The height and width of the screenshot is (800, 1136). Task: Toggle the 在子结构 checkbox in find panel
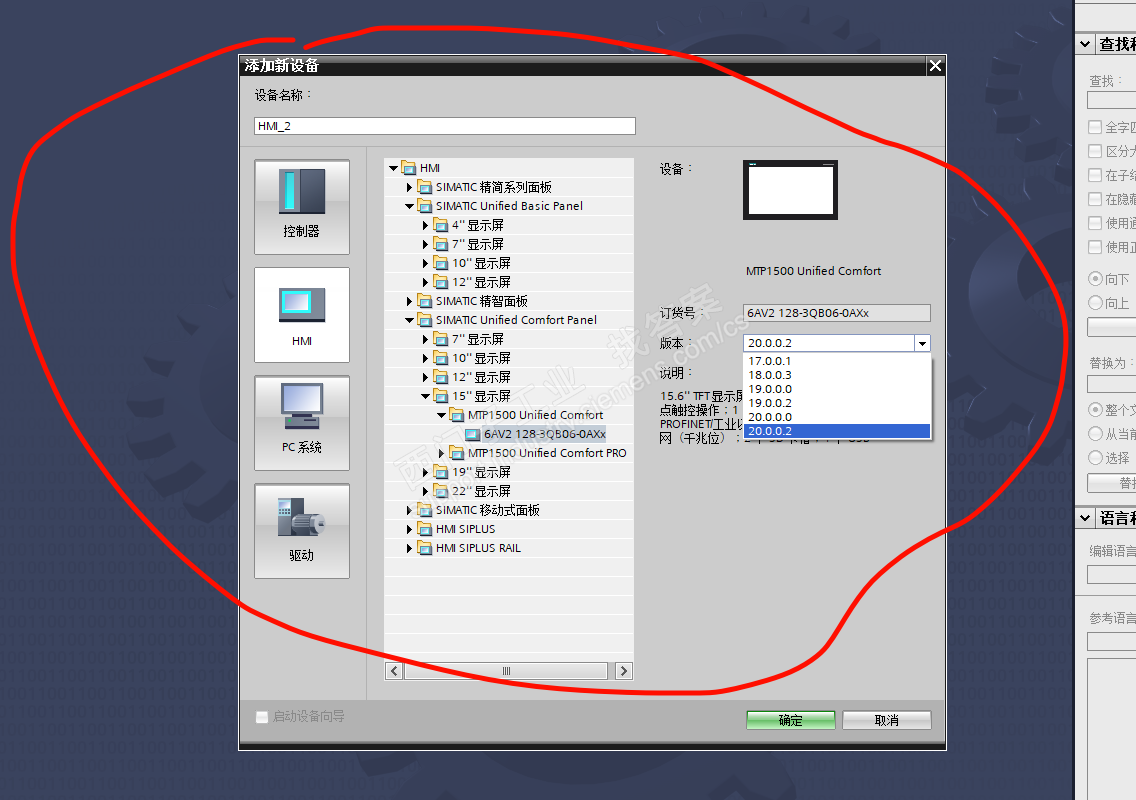1095,175
